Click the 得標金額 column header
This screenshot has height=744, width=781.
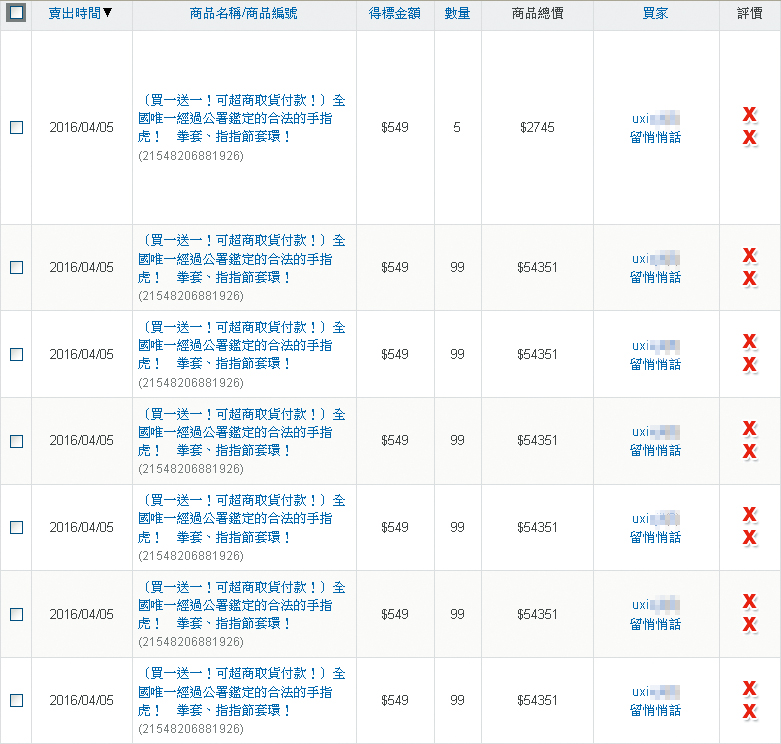[394, 13]
